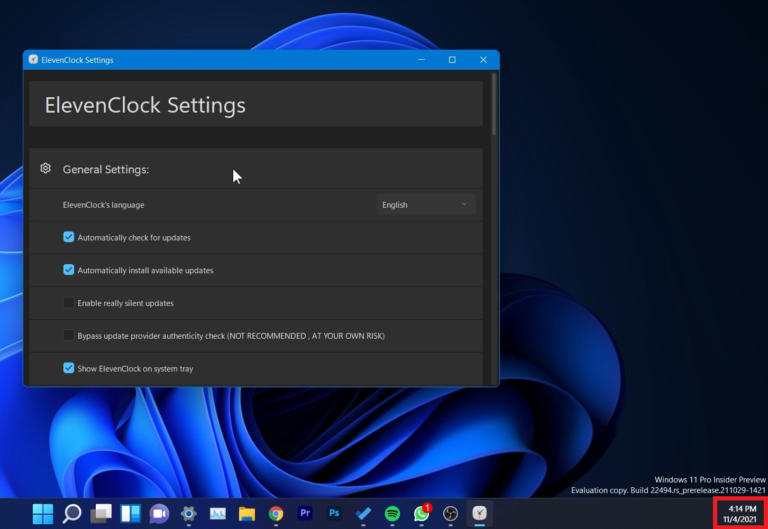The image size is (768, 529).
Task: Uncheck Automatically check for updates
Action: click(x=69, y=237)
